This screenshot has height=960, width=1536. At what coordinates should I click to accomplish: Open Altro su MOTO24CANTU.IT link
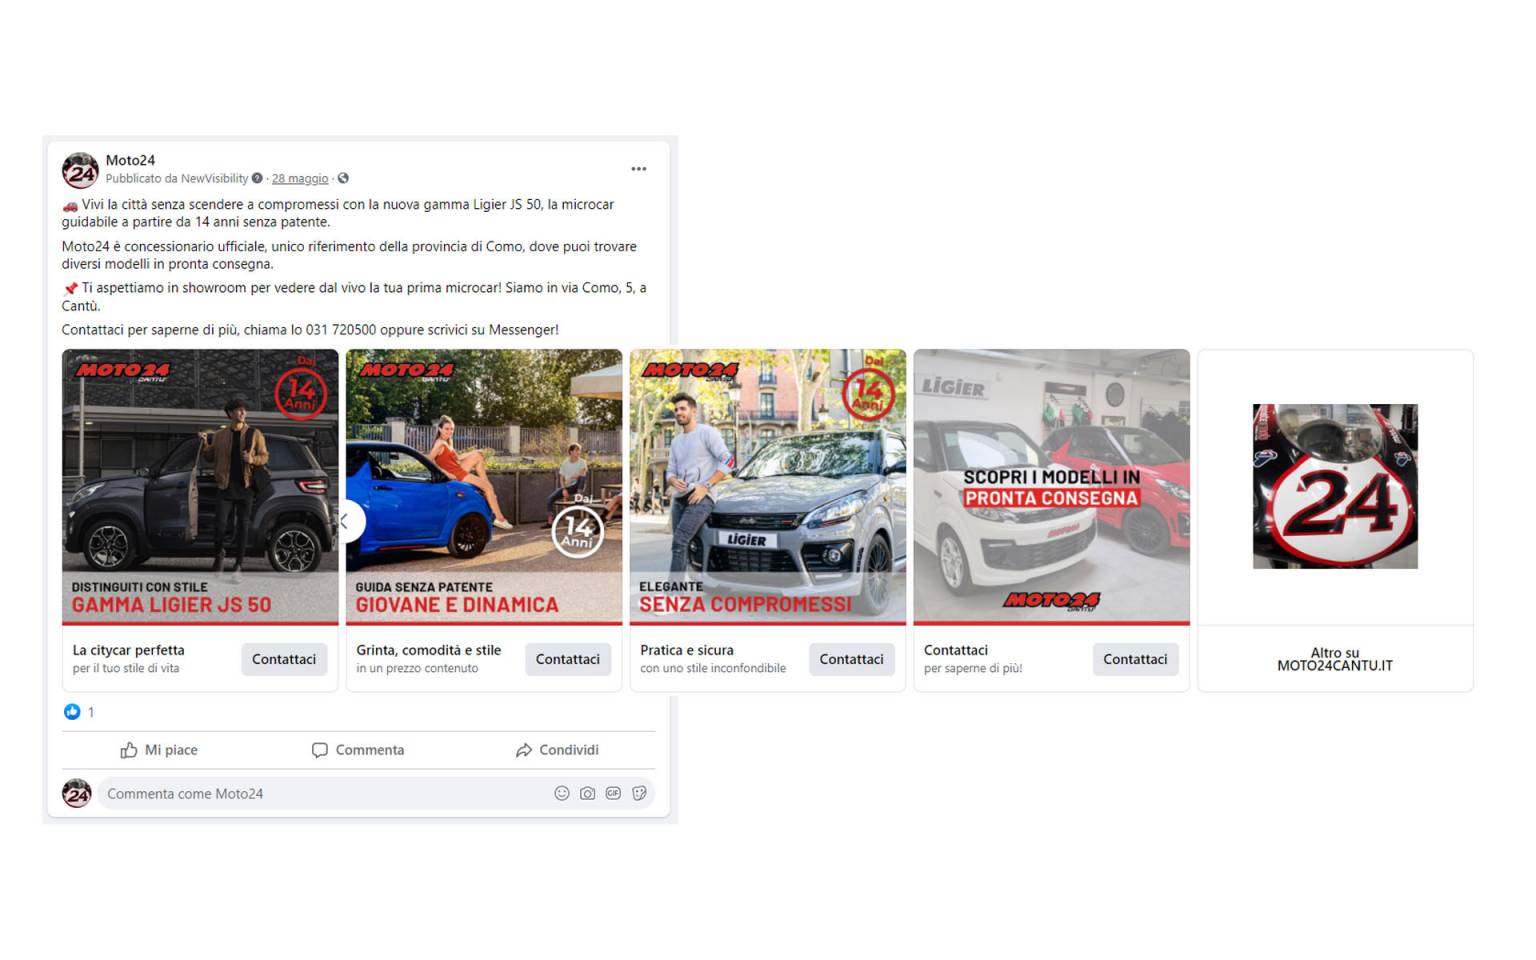point(1335,659)
